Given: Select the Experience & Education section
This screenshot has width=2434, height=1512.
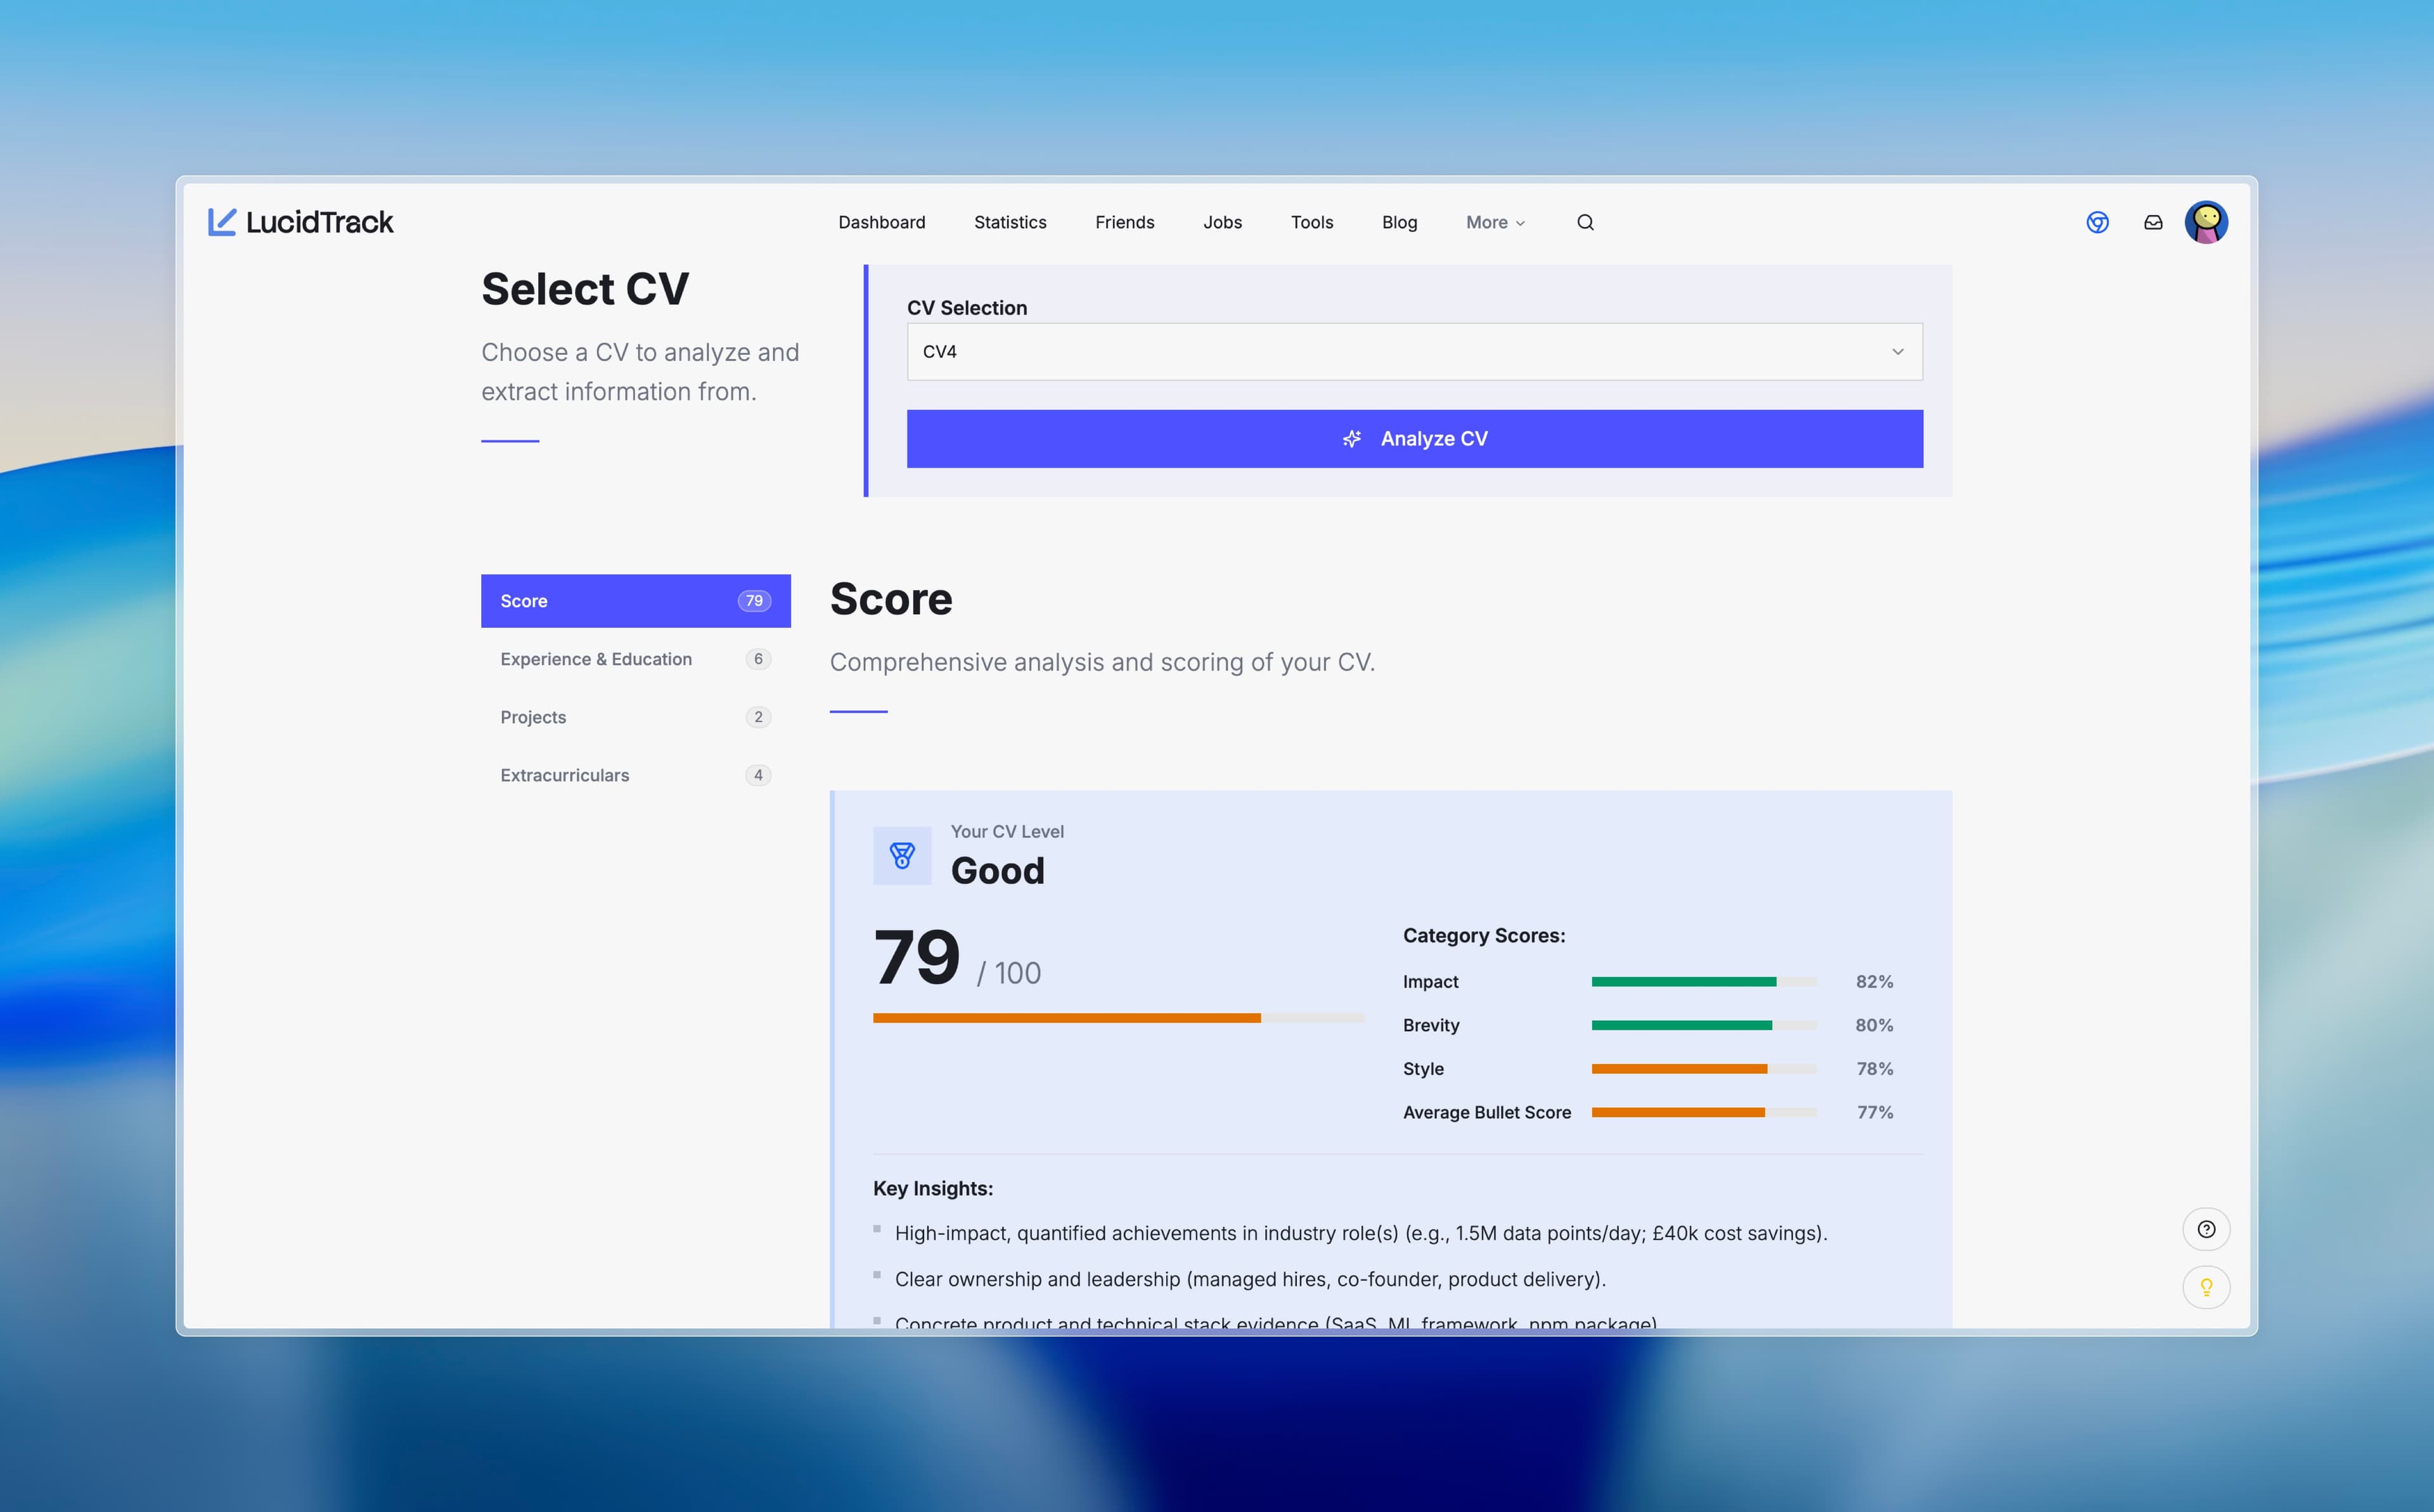Looking at the screenshot, I should pyautogui.click(x=635, y=658).
